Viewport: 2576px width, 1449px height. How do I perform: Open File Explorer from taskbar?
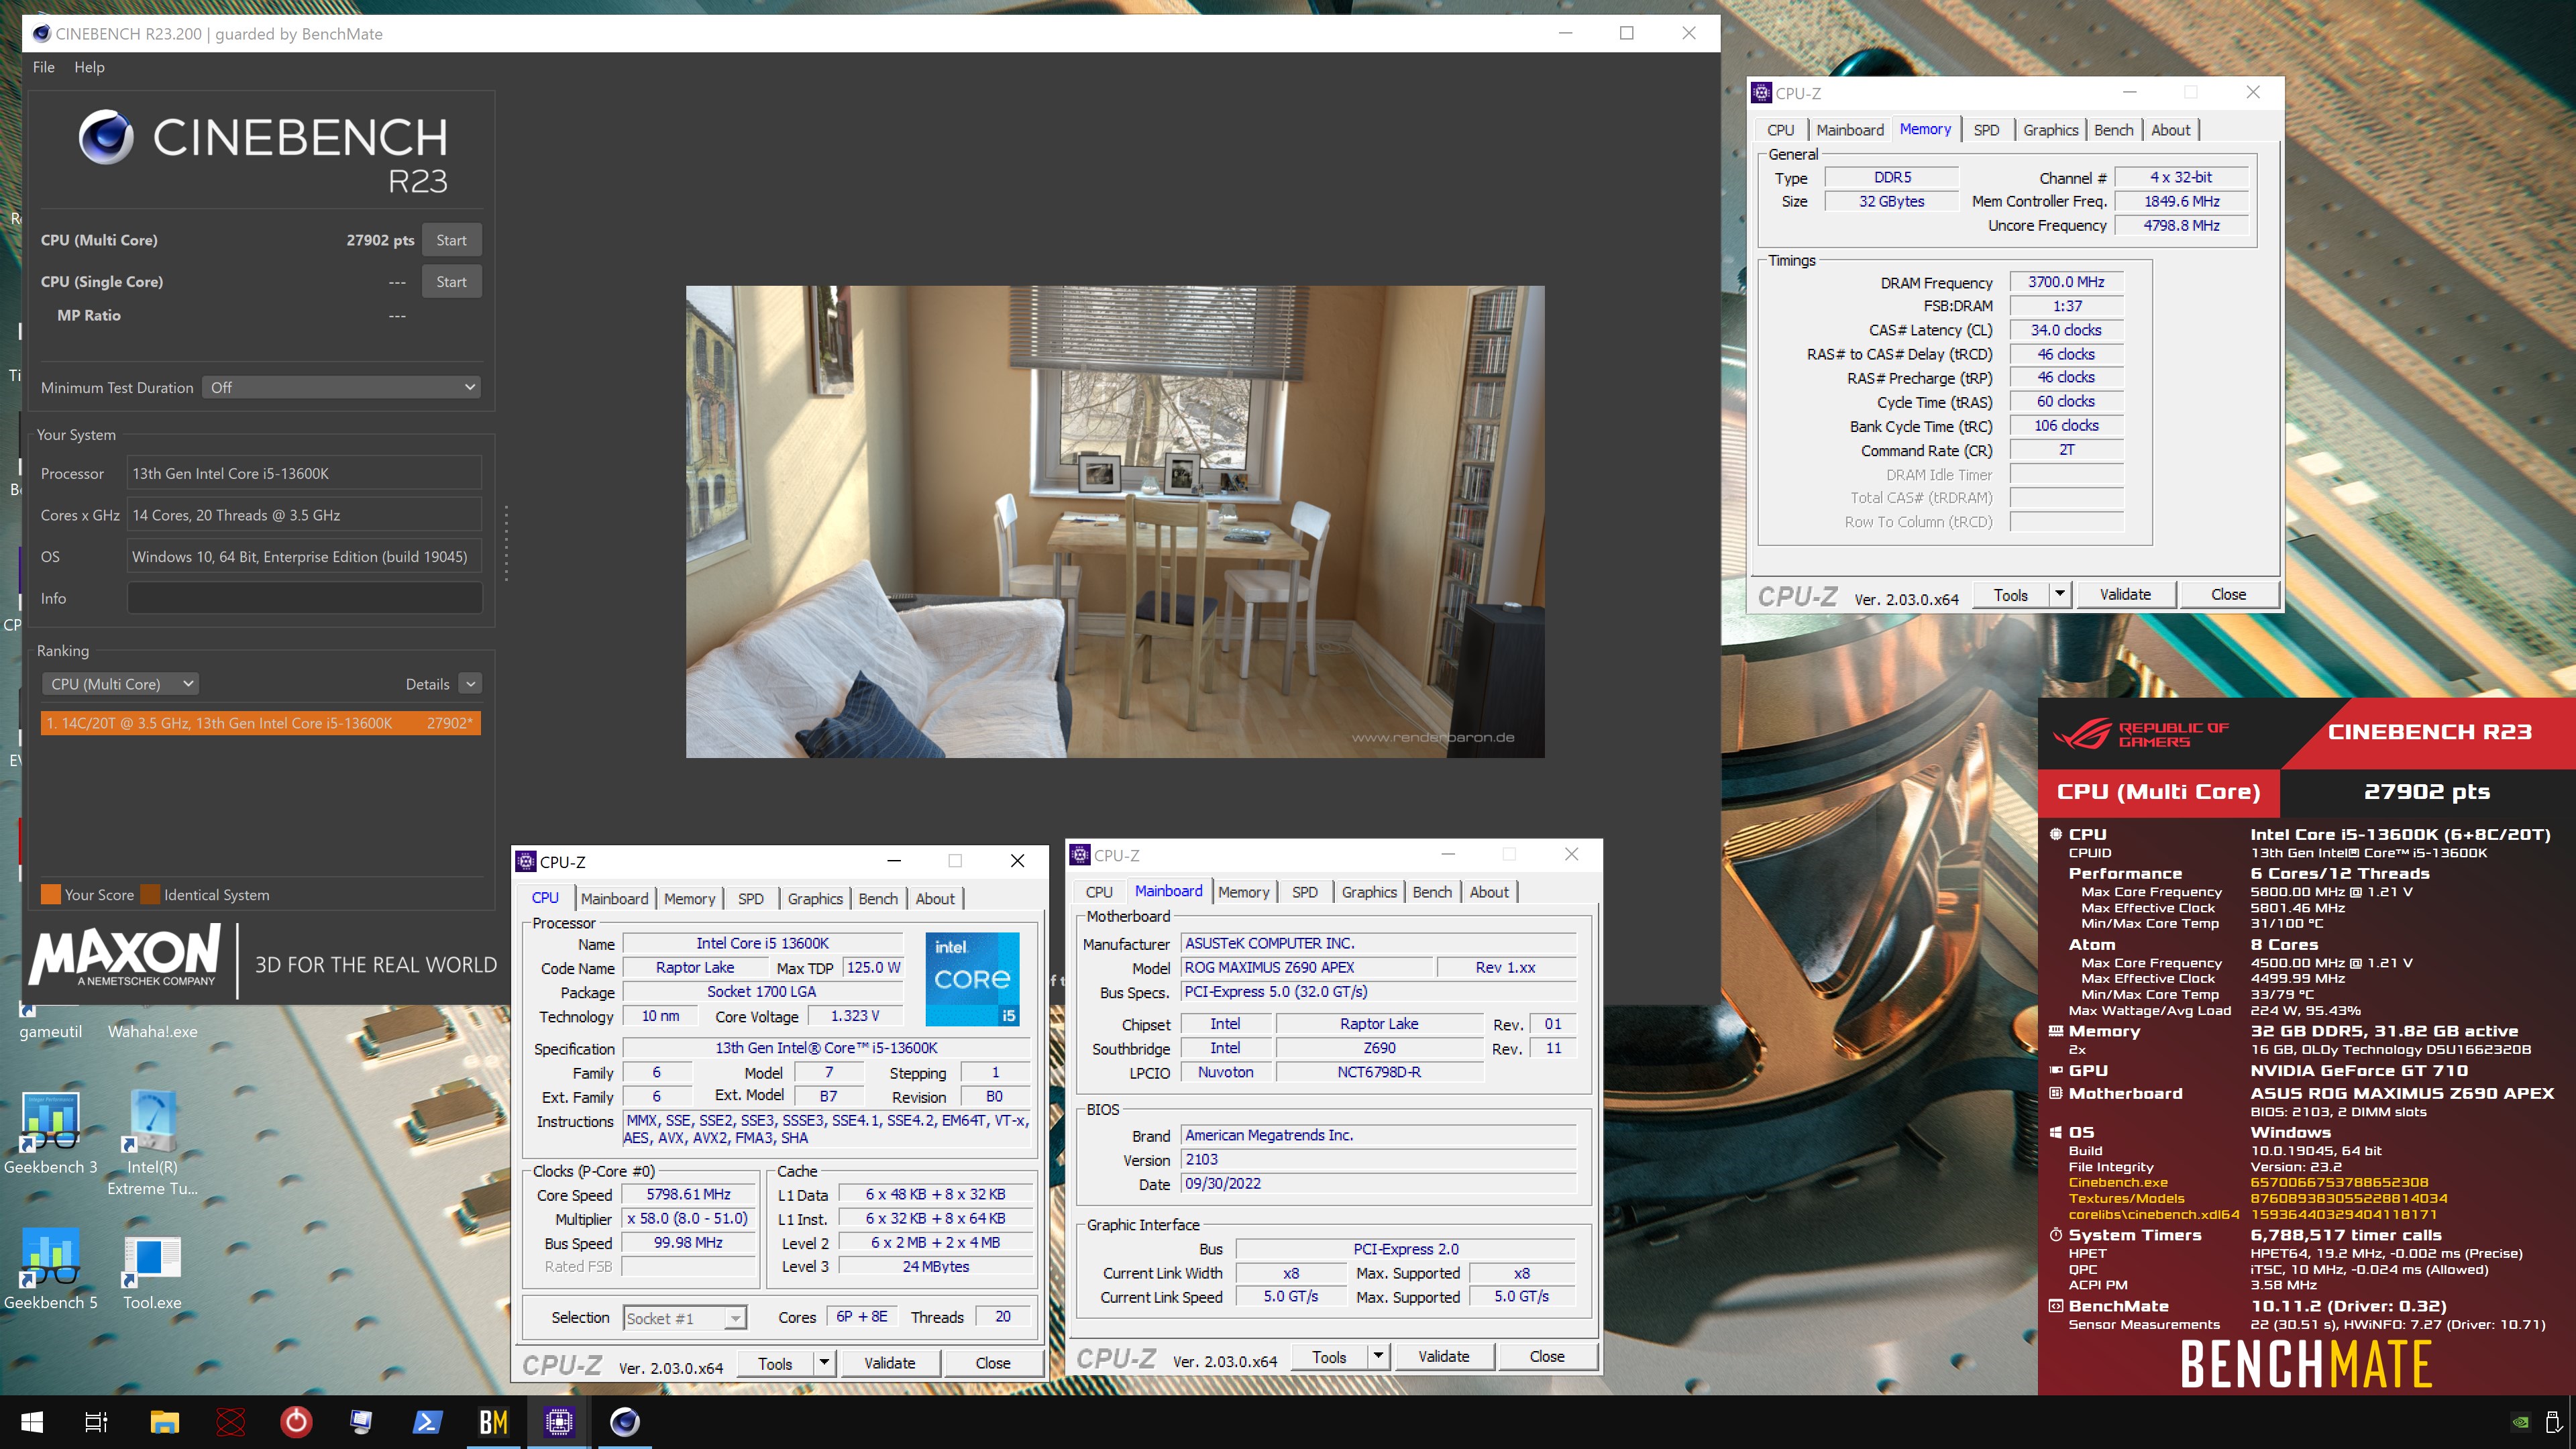coord(164,1421)
